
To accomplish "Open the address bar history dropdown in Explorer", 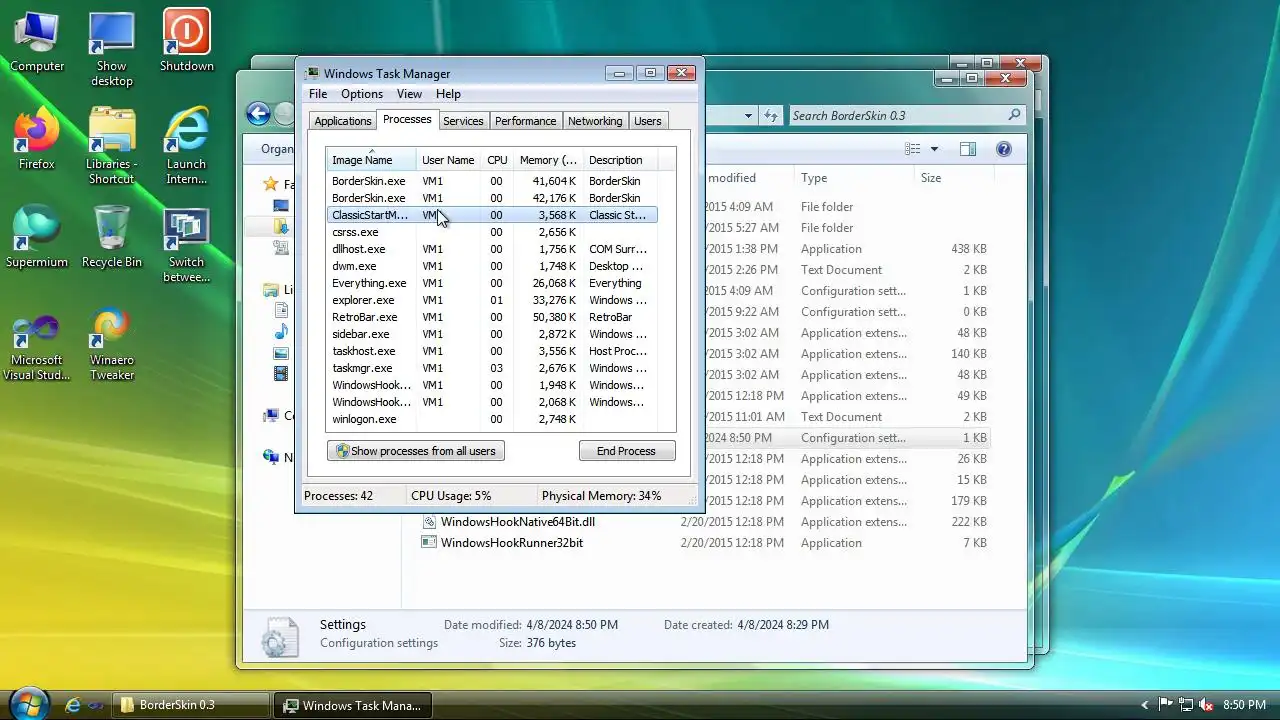I will pos(748,116).
